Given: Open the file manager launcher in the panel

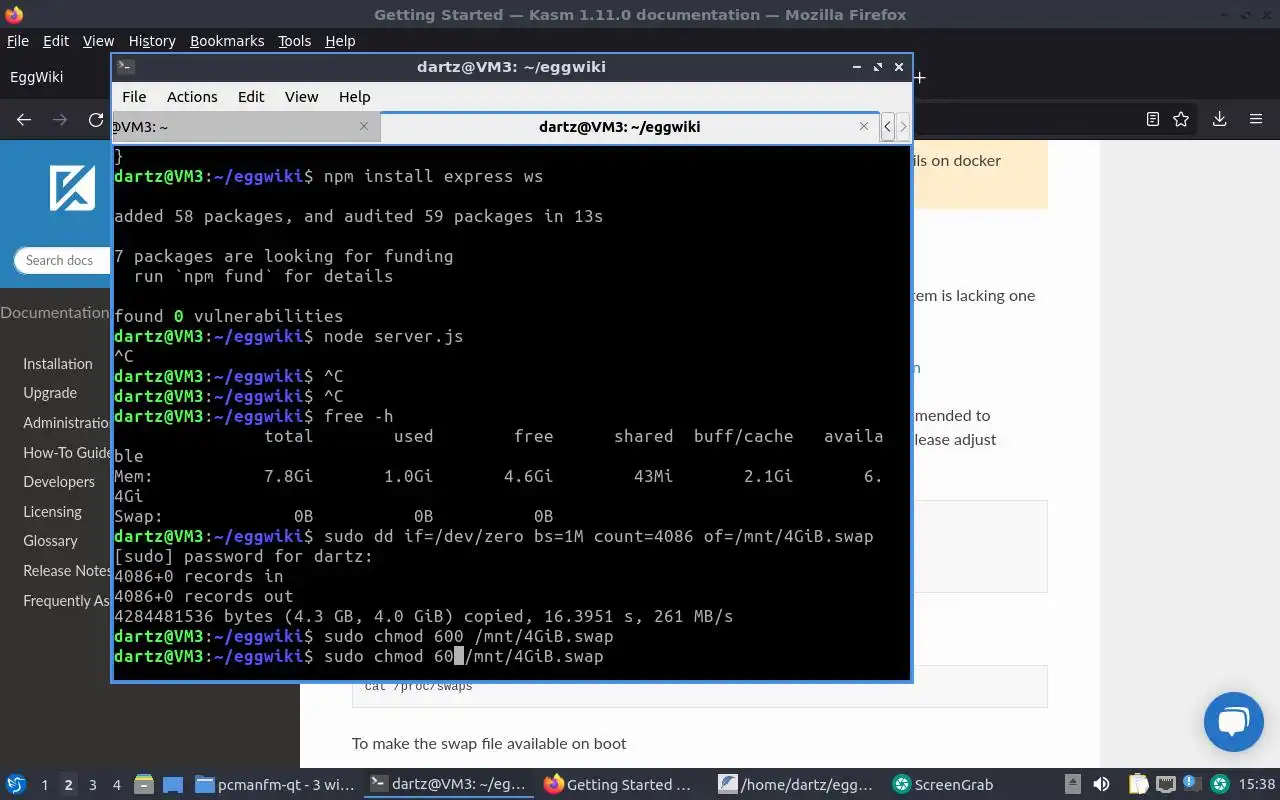Looking at the screenshot, I should coord(143,785).
